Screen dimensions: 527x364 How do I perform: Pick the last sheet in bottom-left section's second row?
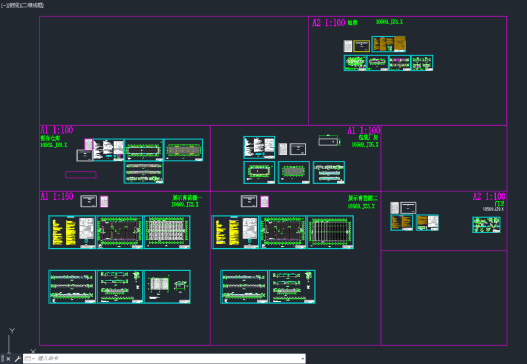click(x=167, y=287)
